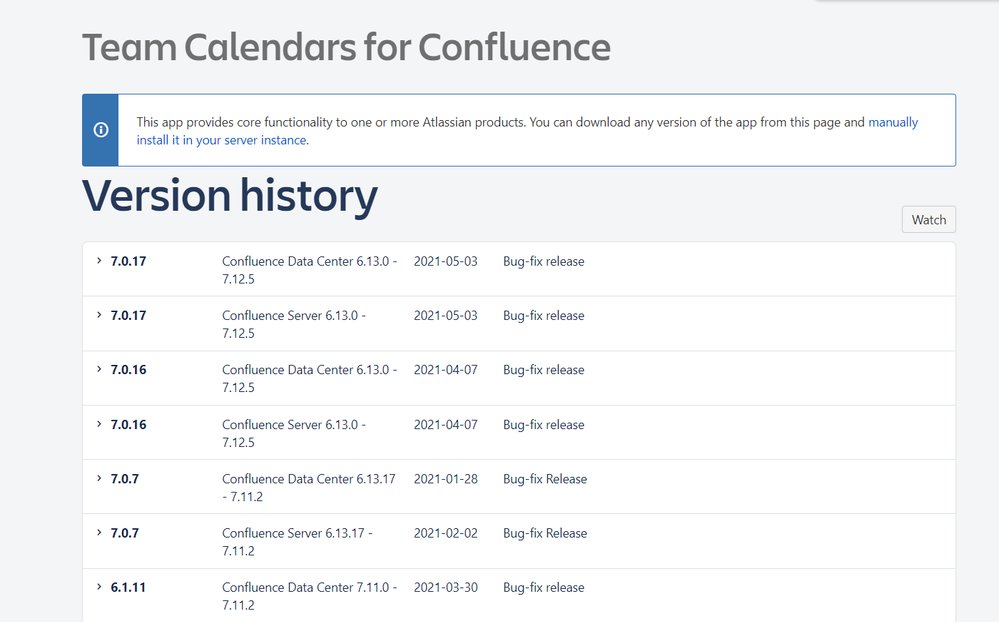
Task: Expand the 6.1.11 version row
Action: point(99,587)
